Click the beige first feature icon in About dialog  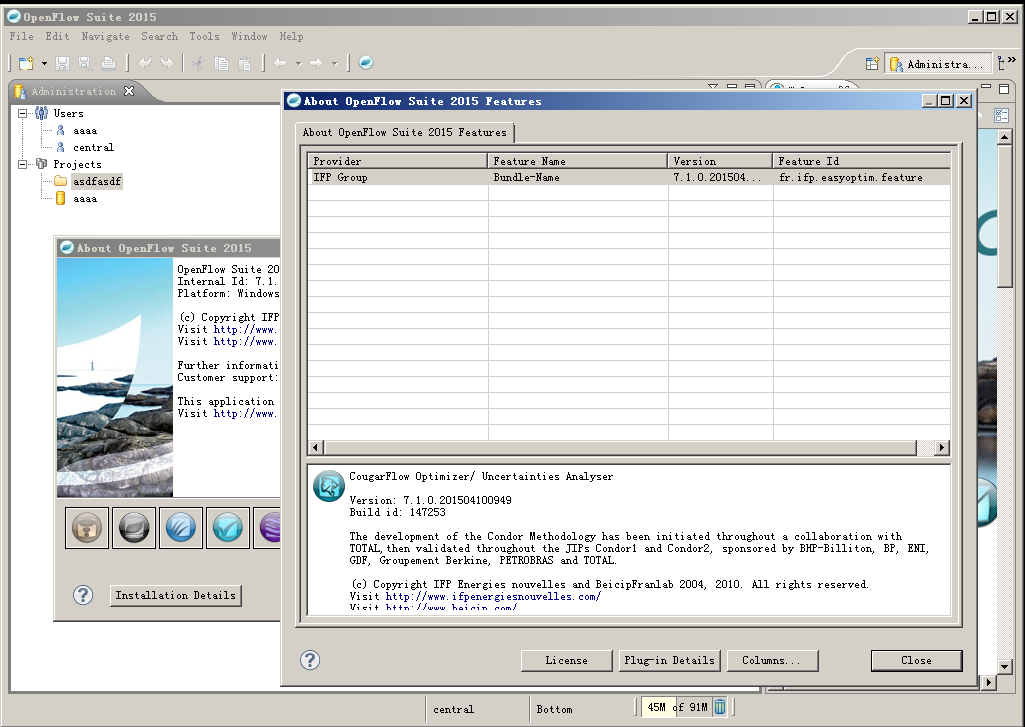pyautogui.click(x=87, y=528)
